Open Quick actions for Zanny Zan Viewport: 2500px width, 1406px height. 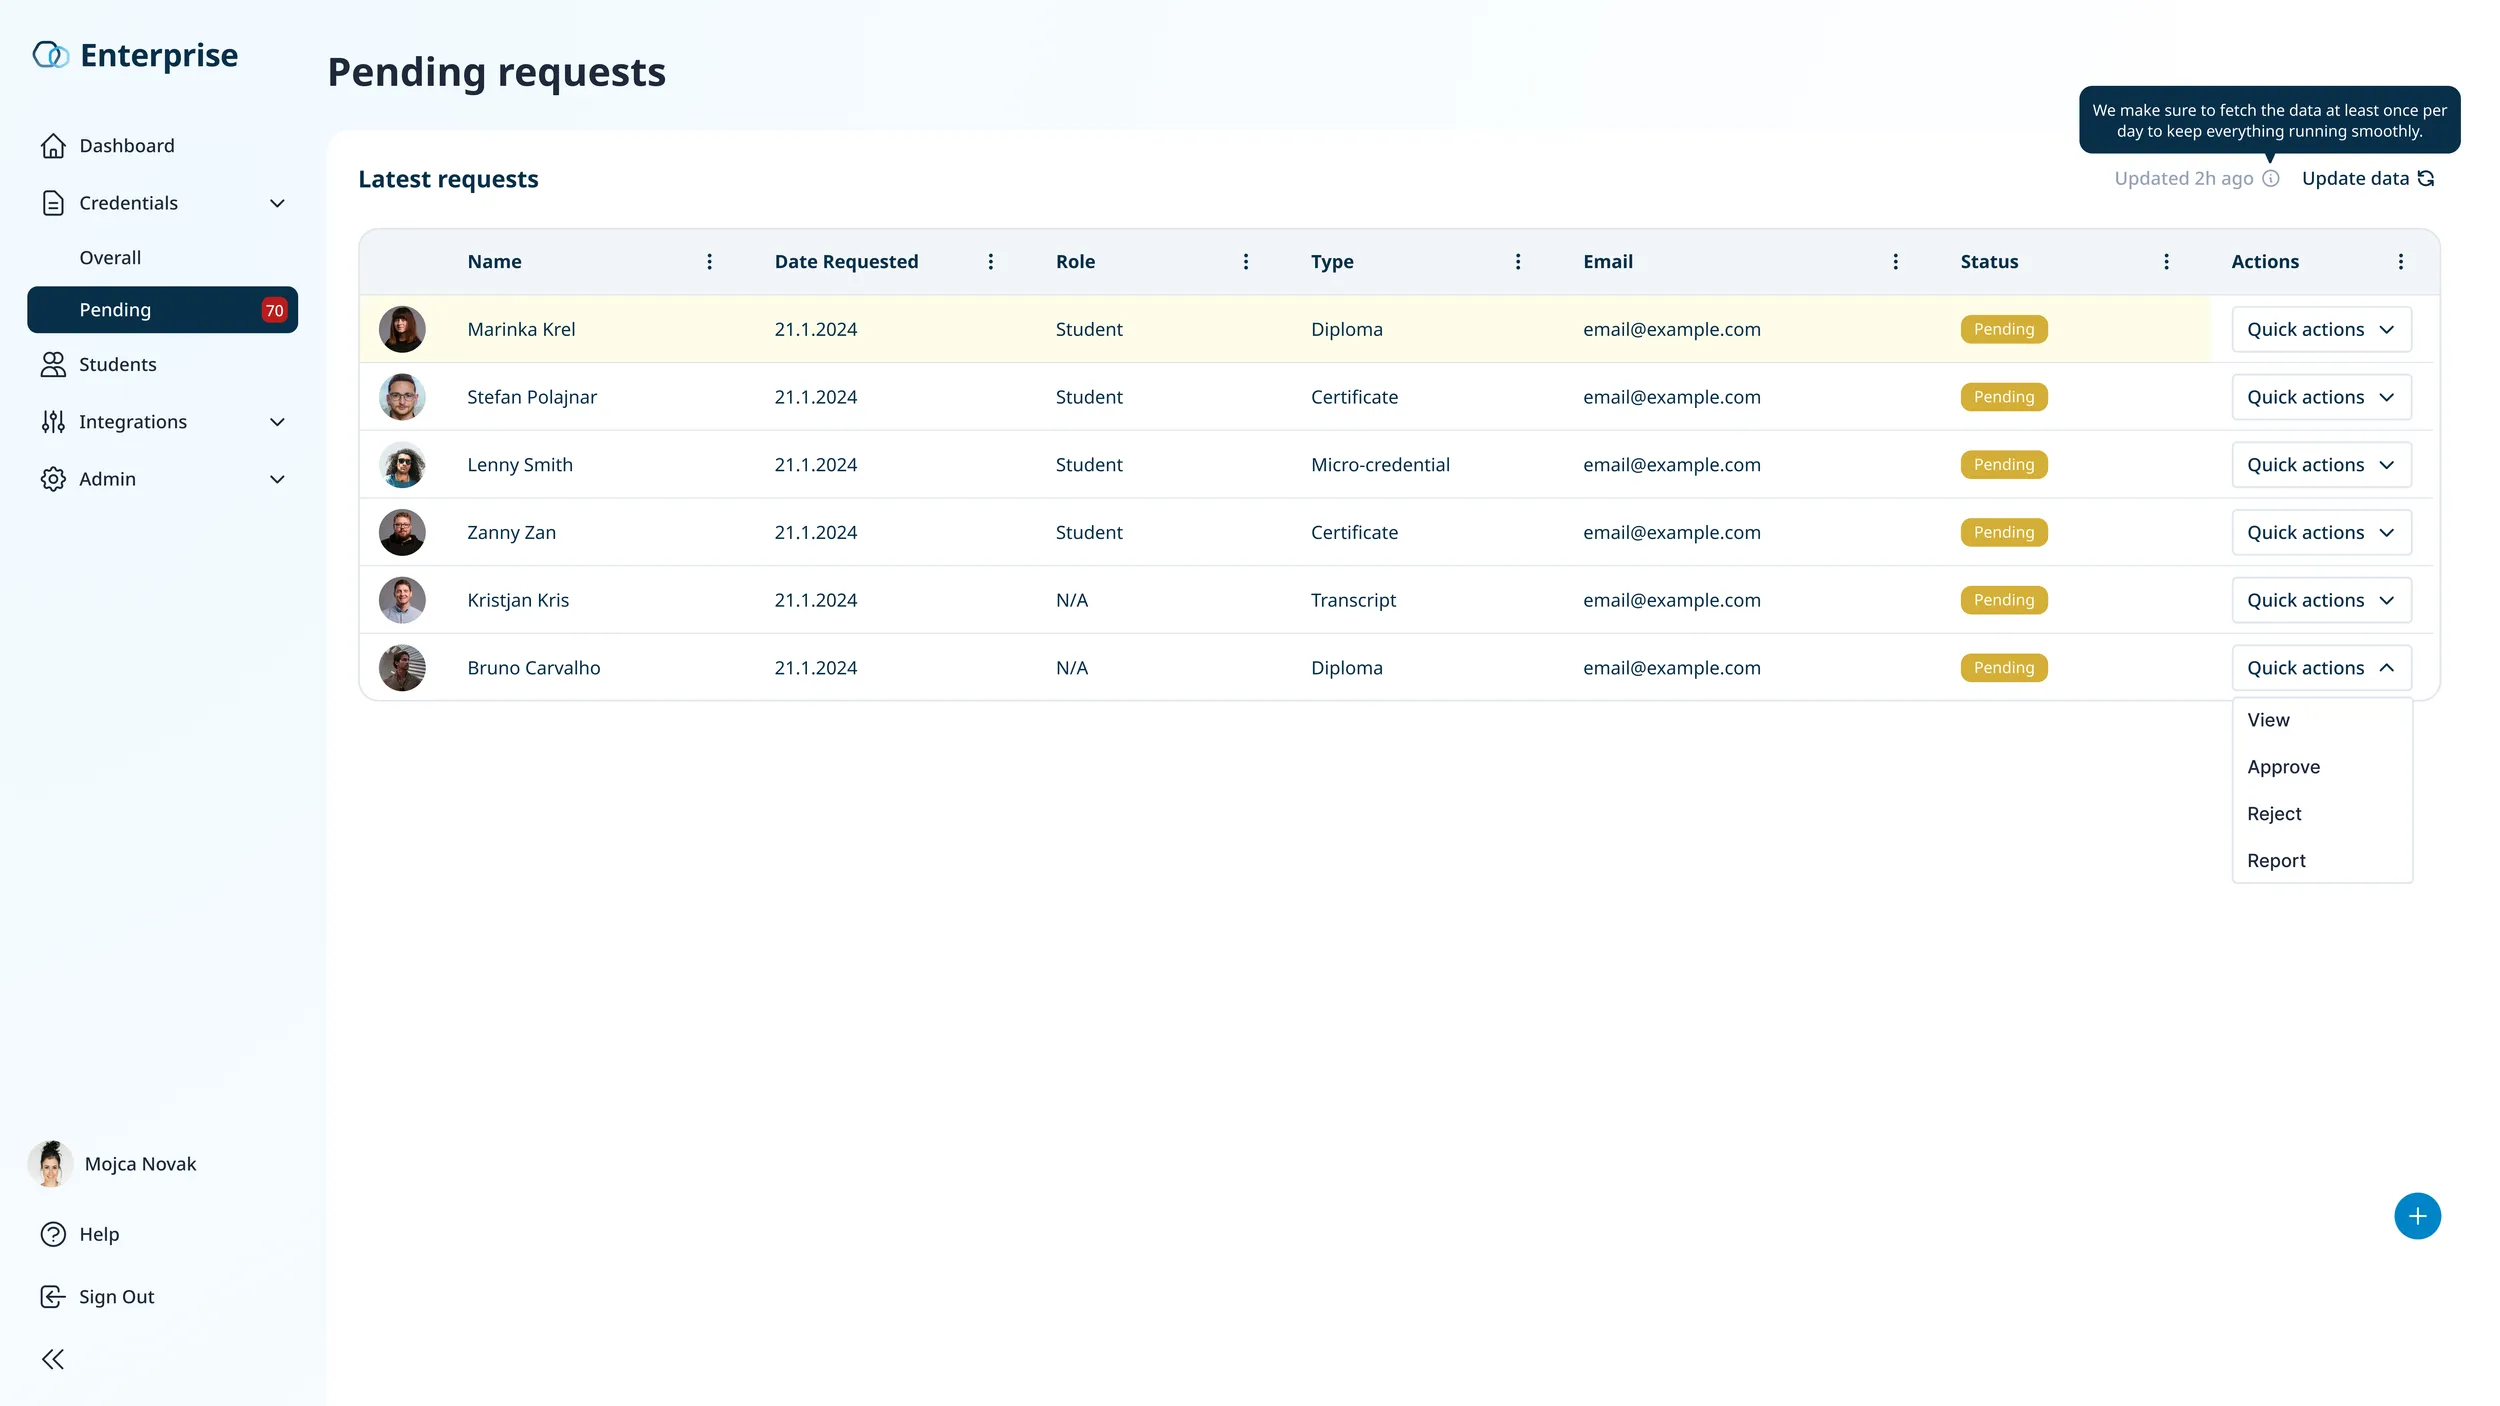(2322, 533)
